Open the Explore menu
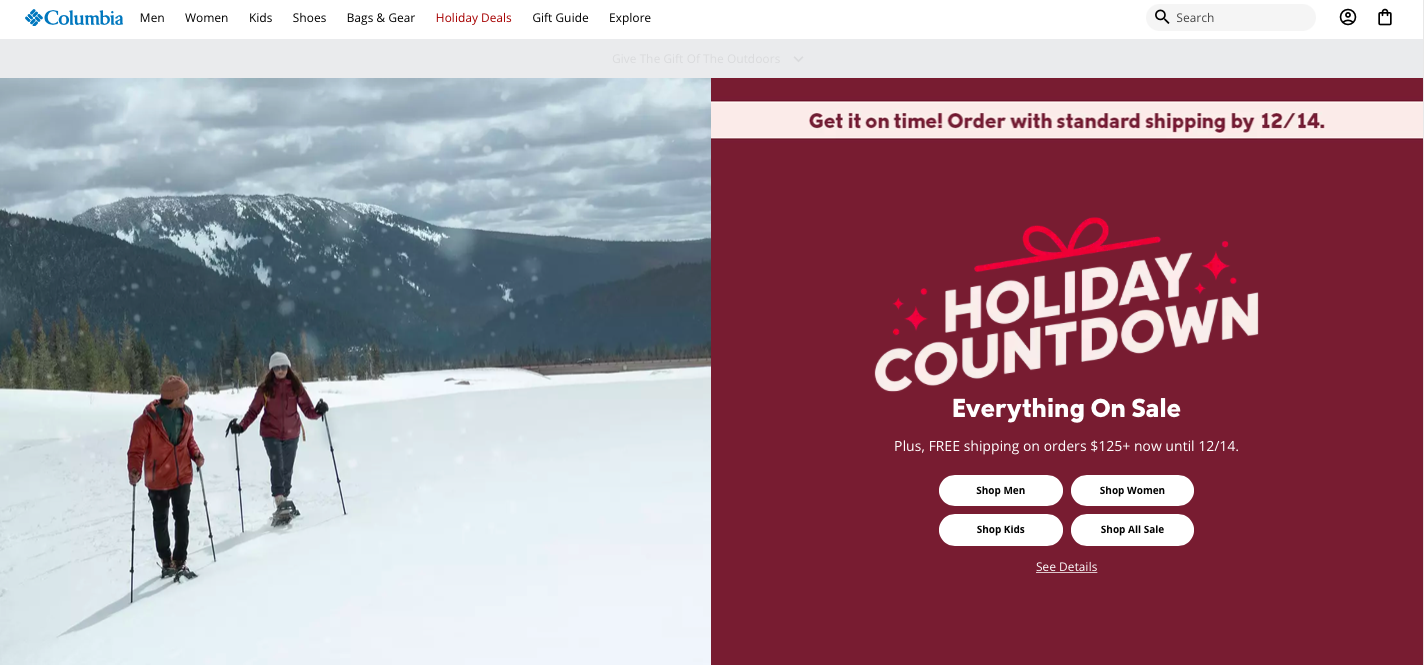 [x=630, y=18]
